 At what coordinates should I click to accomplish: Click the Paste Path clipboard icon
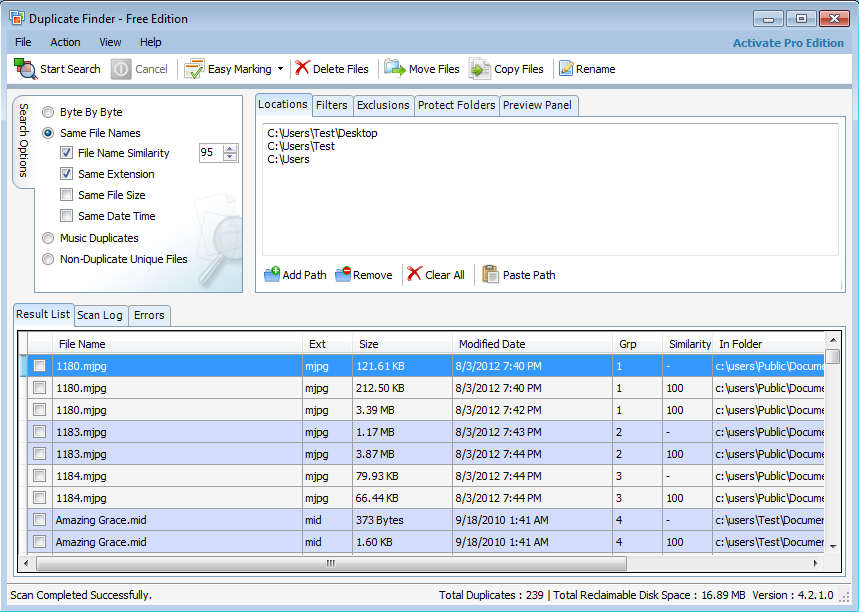click(x=490, y=274)
